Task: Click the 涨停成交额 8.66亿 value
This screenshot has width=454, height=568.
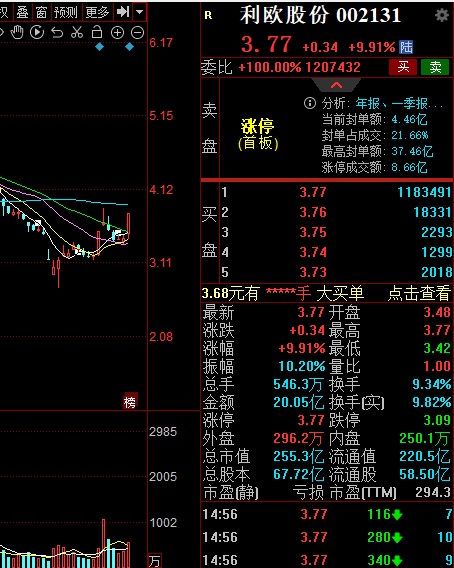Action: (409, 167)
